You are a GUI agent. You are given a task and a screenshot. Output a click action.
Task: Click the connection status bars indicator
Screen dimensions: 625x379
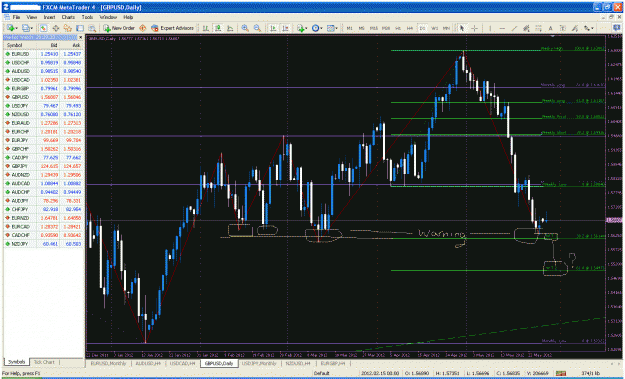pos(561,373)
